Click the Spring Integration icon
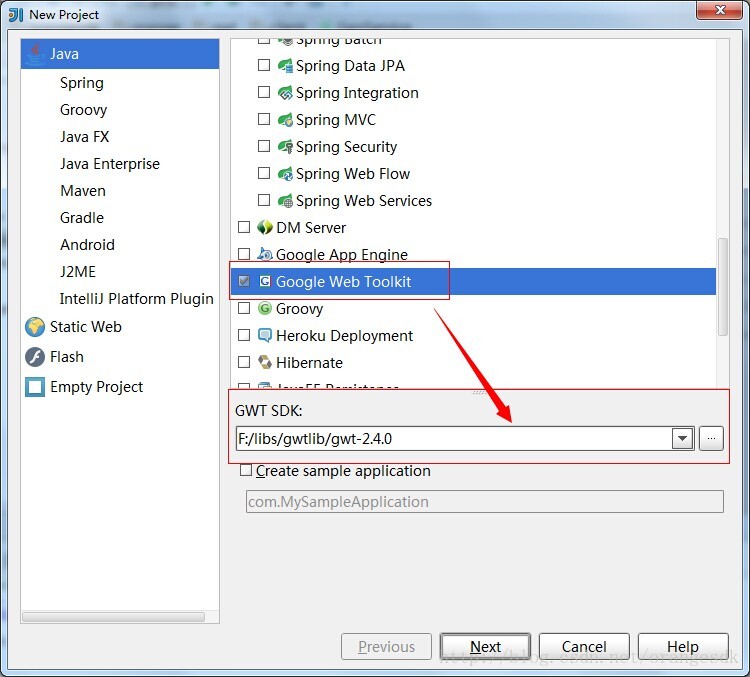The width and height of the screenshot is (750, 677). tap(285, 92)
